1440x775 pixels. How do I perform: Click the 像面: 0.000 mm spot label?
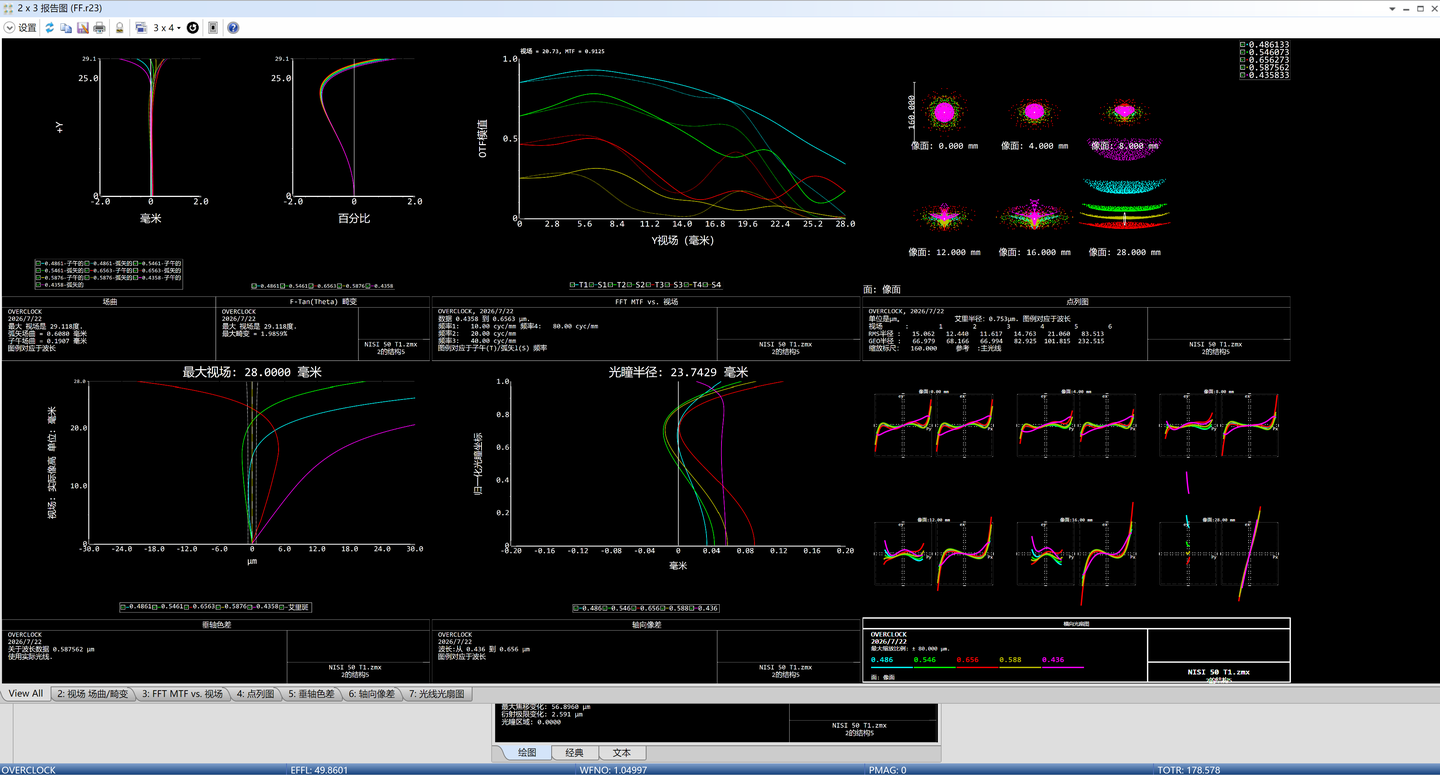tap(944, 146)
